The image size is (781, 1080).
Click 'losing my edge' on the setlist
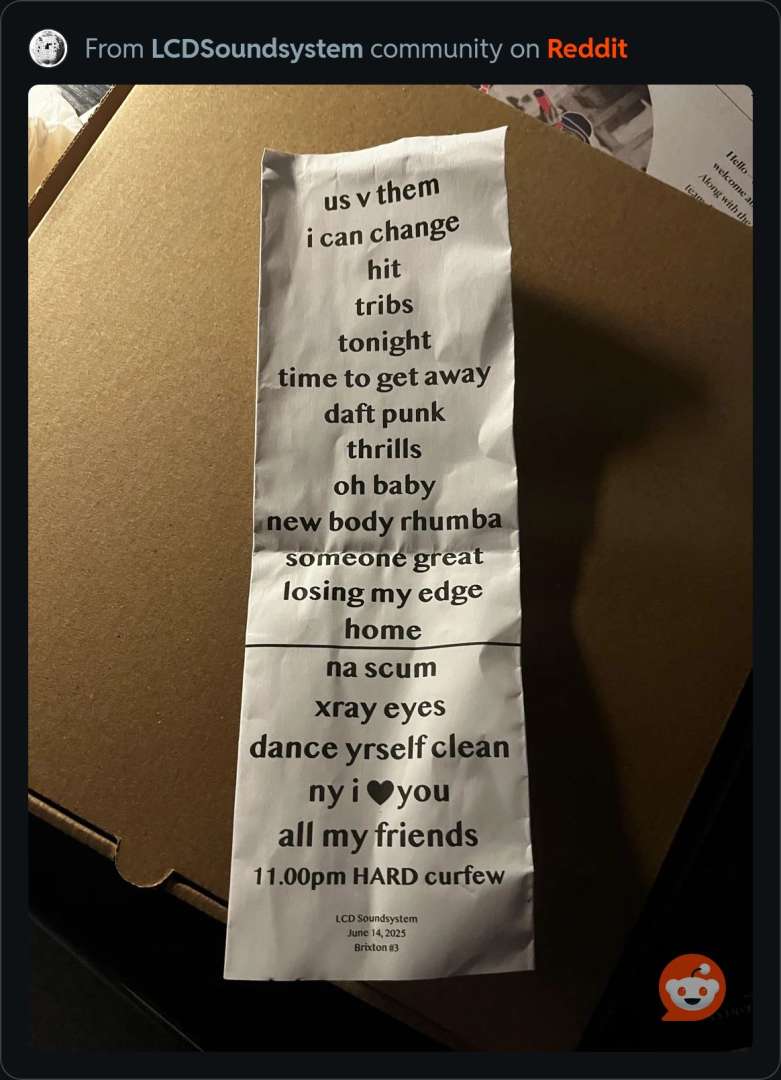pyautogui.click(x=382, y=593)
